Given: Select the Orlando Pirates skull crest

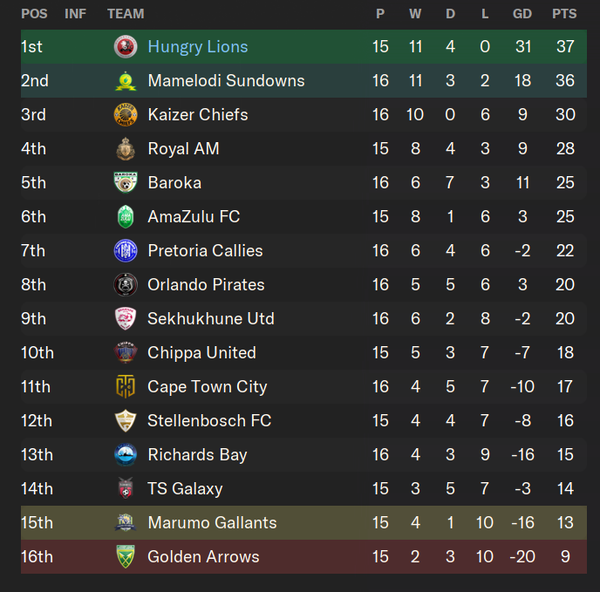Looking at the screenshot, I should coord(126,285).
